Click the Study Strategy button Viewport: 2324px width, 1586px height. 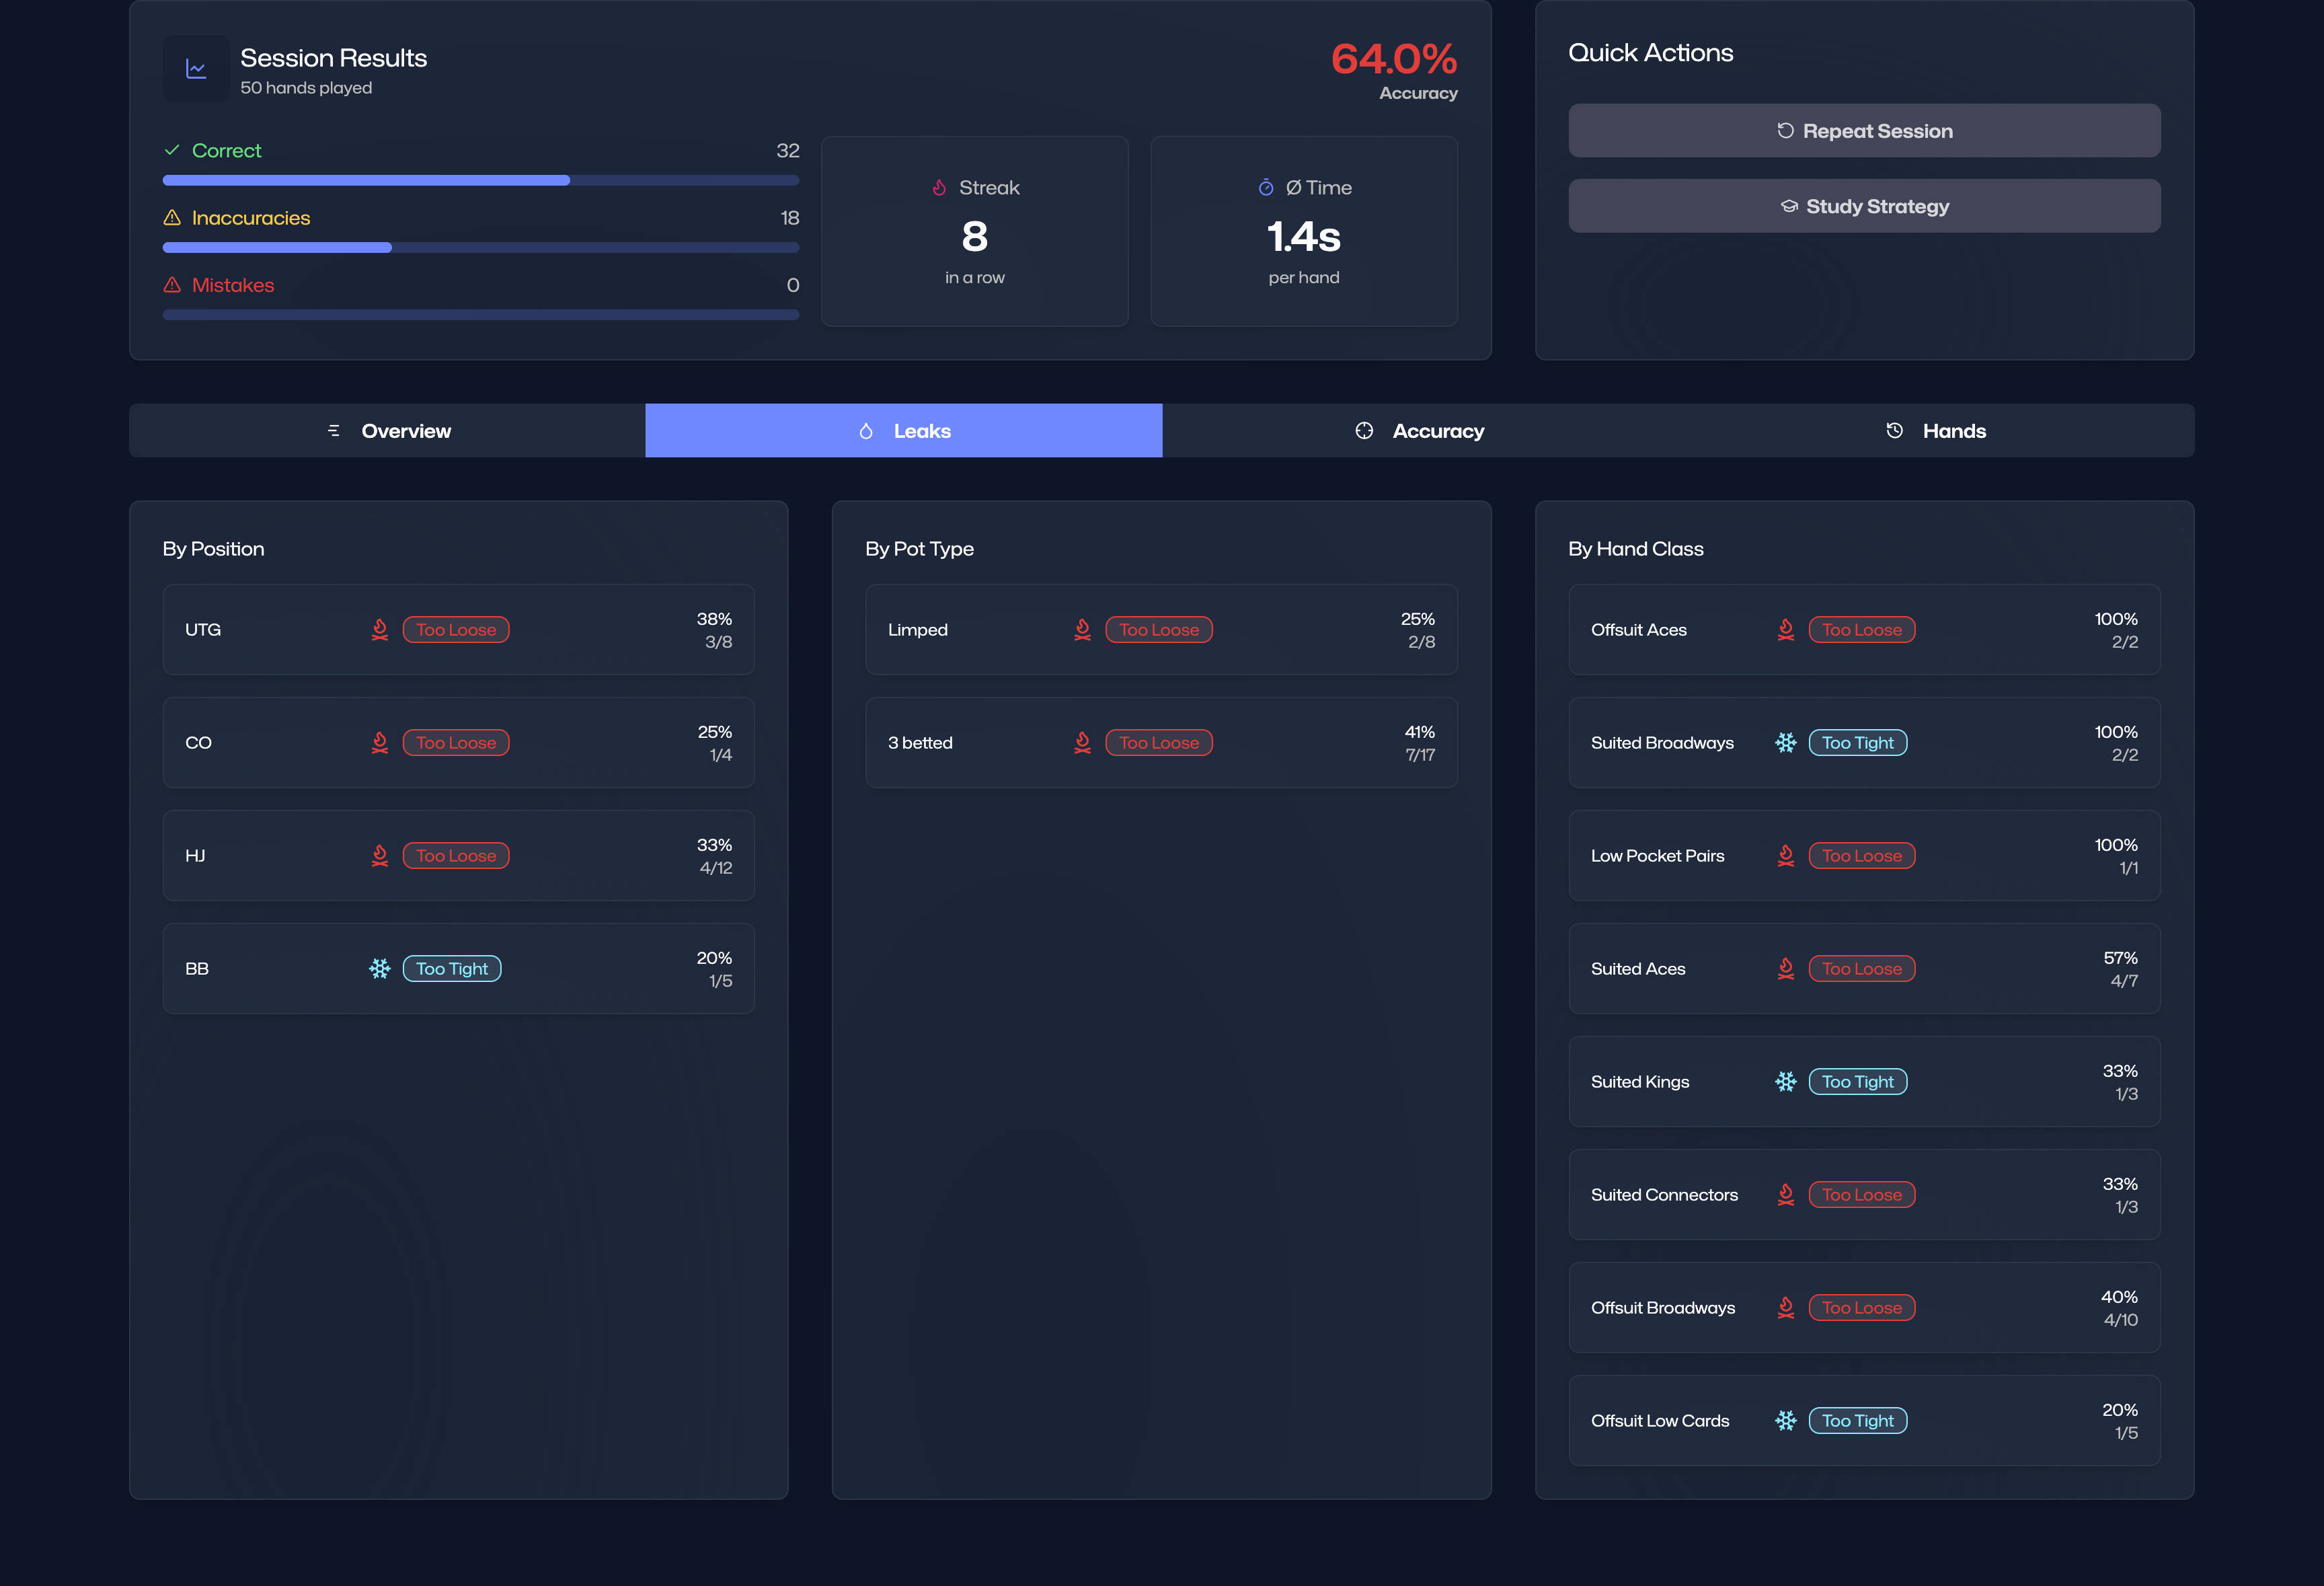(x=1864, y=207)
